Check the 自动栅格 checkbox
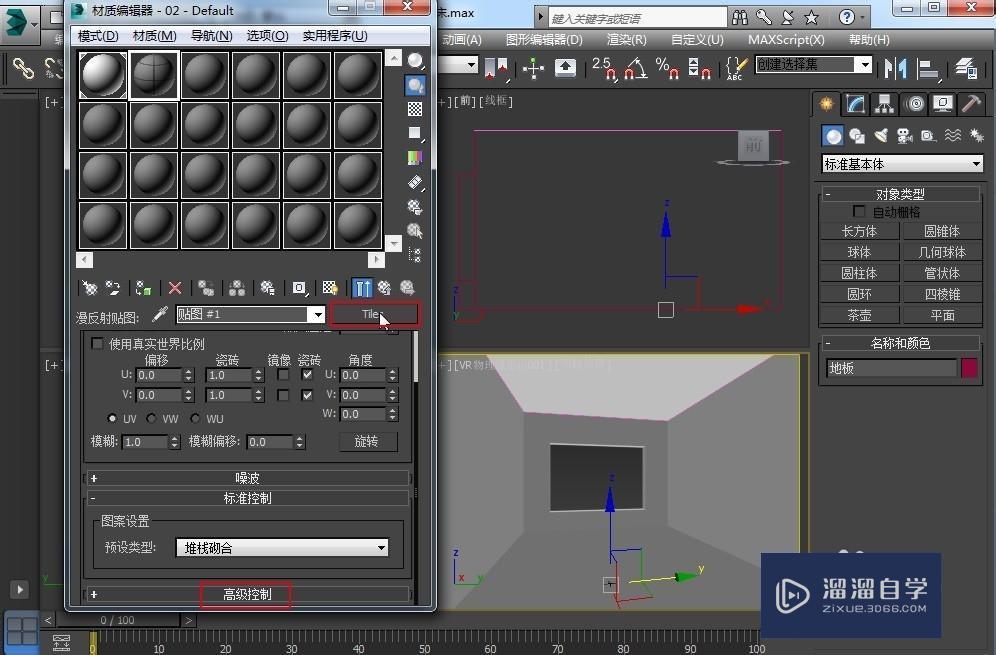The width and height of the screenshot is (996, 655). (859, 212)
